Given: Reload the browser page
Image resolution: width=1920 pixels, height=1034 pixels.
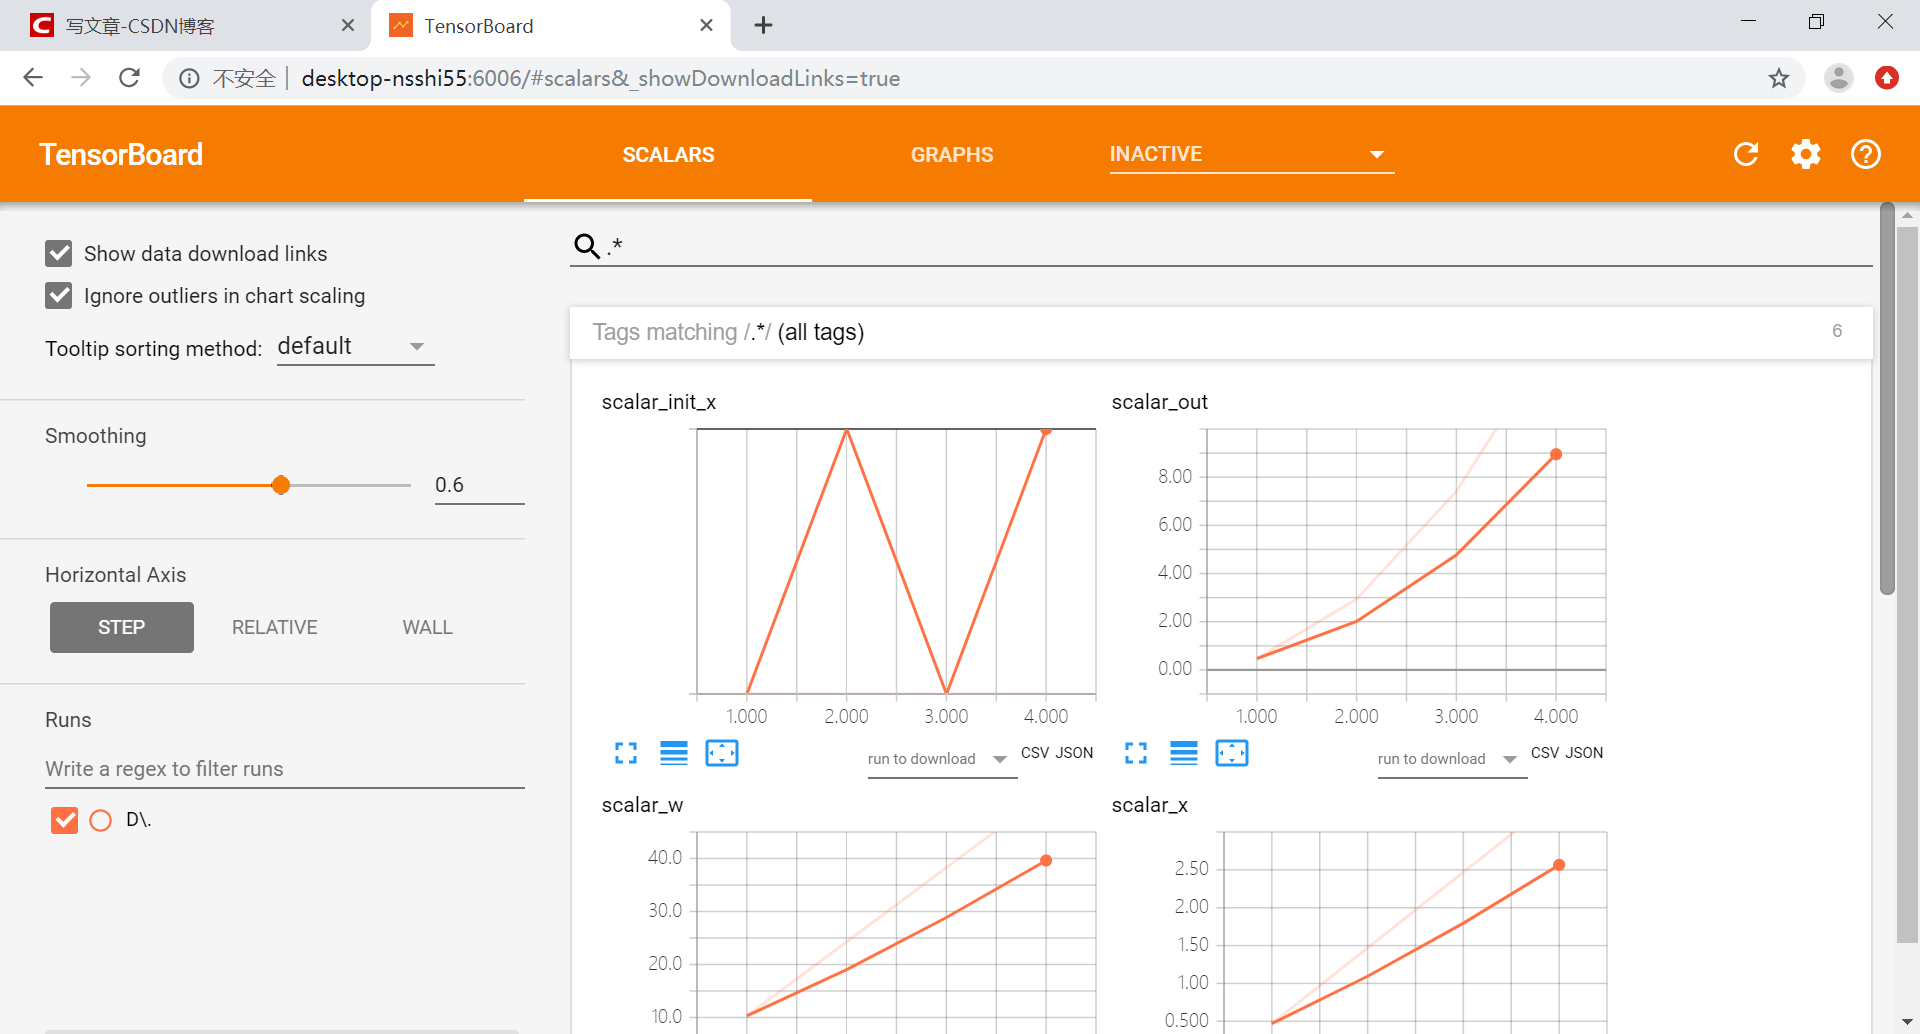Looking at the screenshot, I should coord(129,78).
